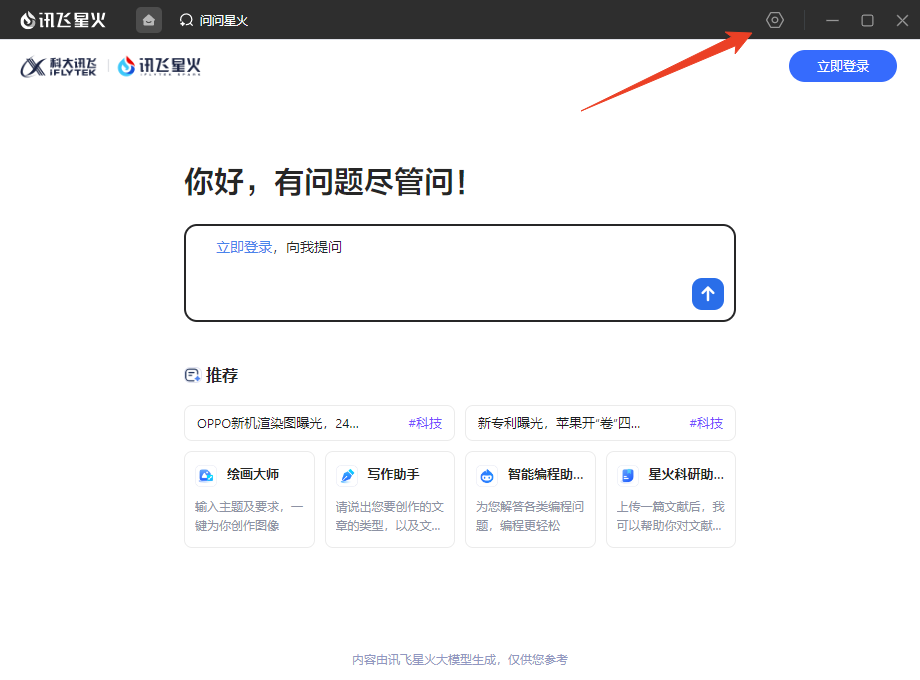The width and height of the screenshot is (920, 680).
Task: Click inside the question input field
Action: (x=459, y=273)
